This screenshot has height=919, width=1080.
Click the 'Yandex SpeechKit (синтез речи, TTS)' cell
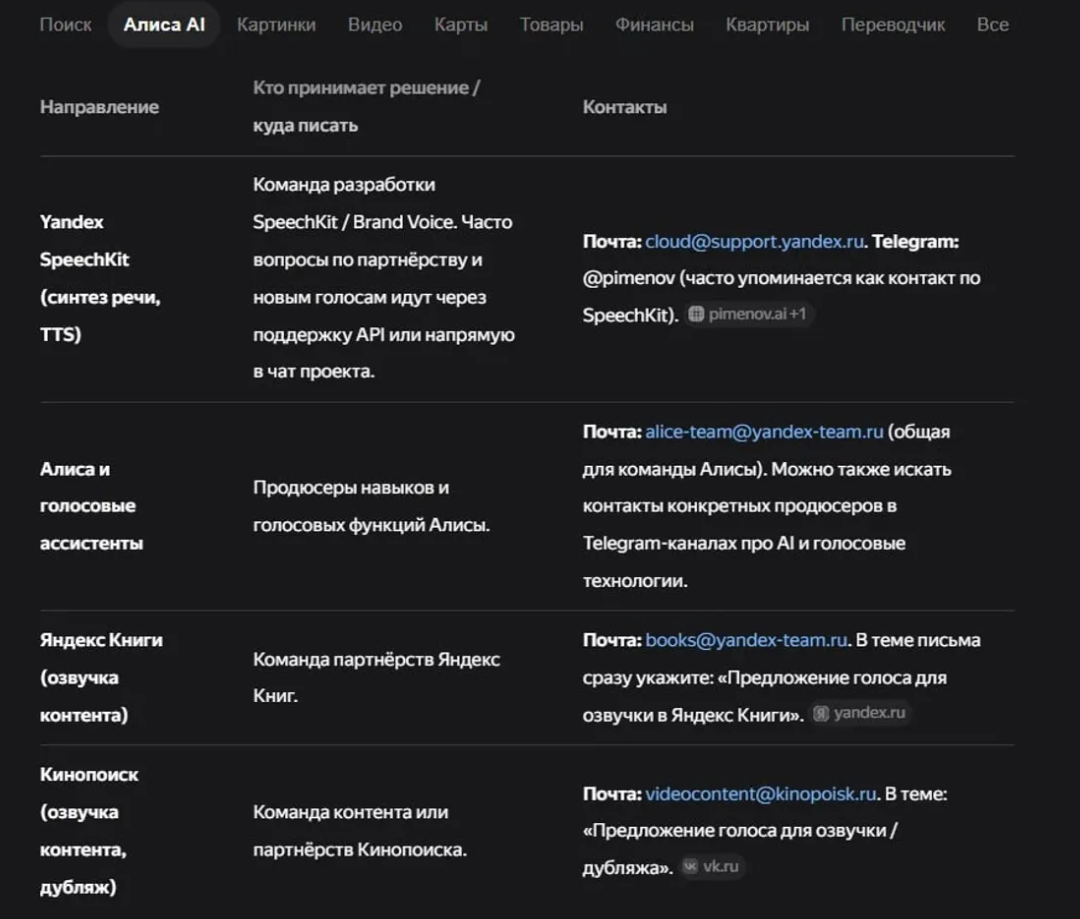click(x=101, y=278)
